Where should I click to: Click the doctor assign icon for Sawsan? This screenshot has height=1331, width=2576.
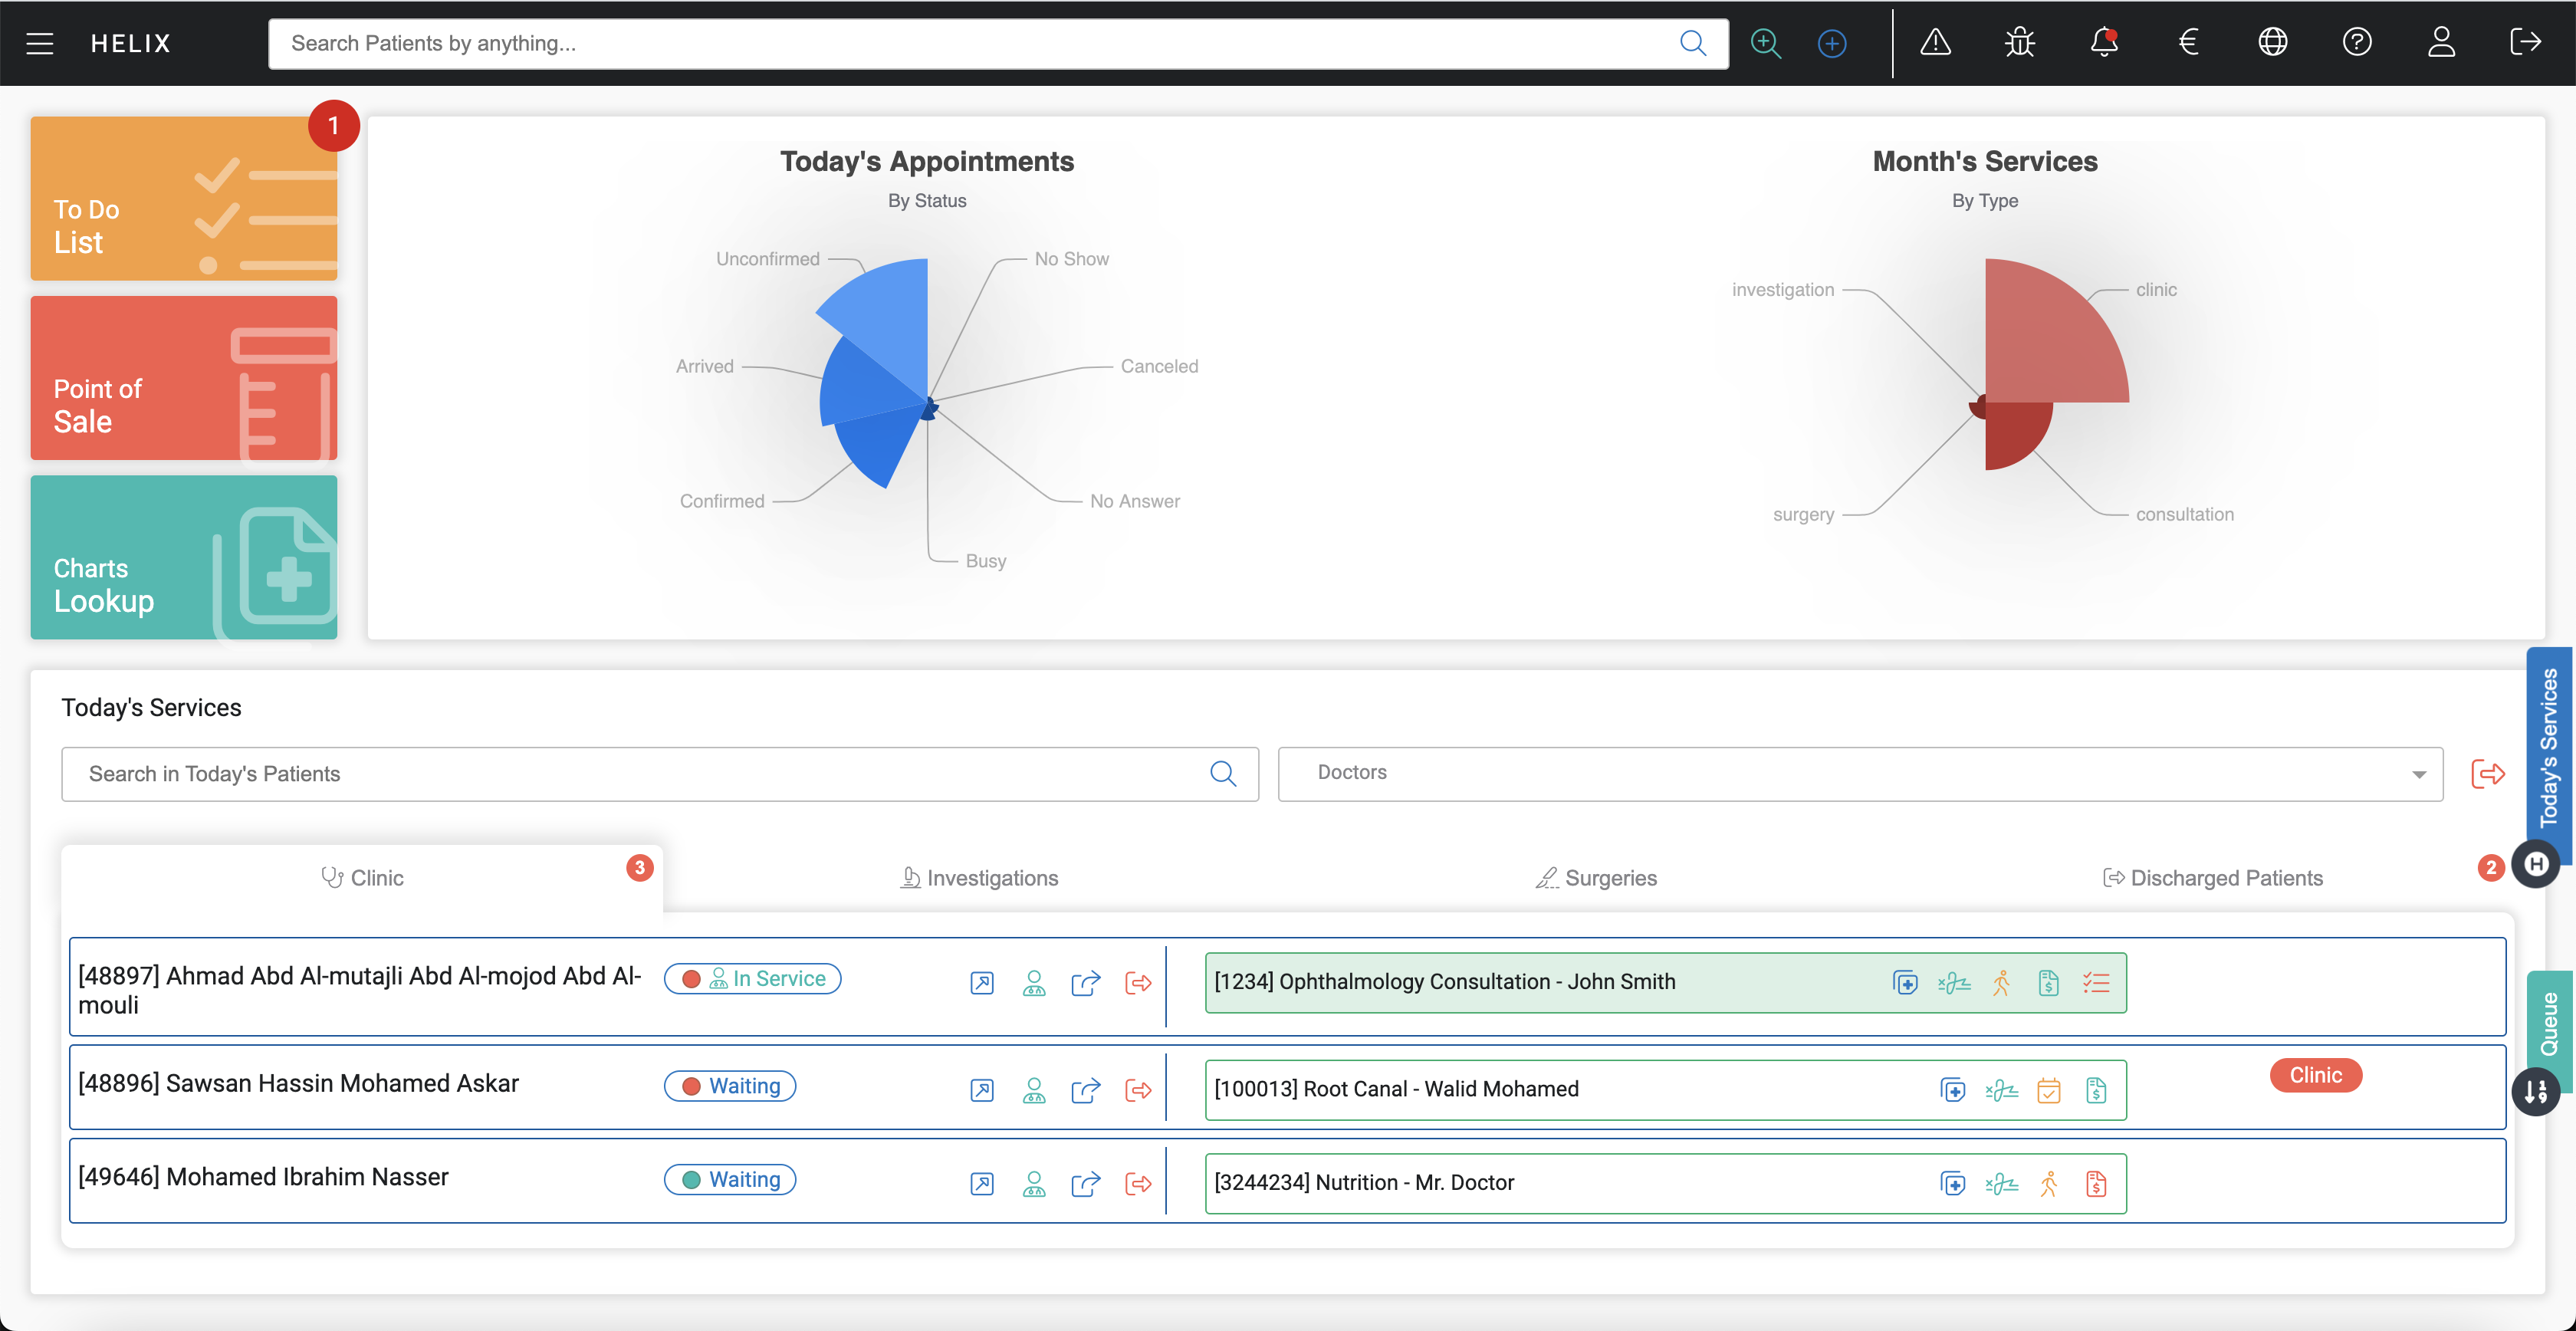pos(1034,1090)
